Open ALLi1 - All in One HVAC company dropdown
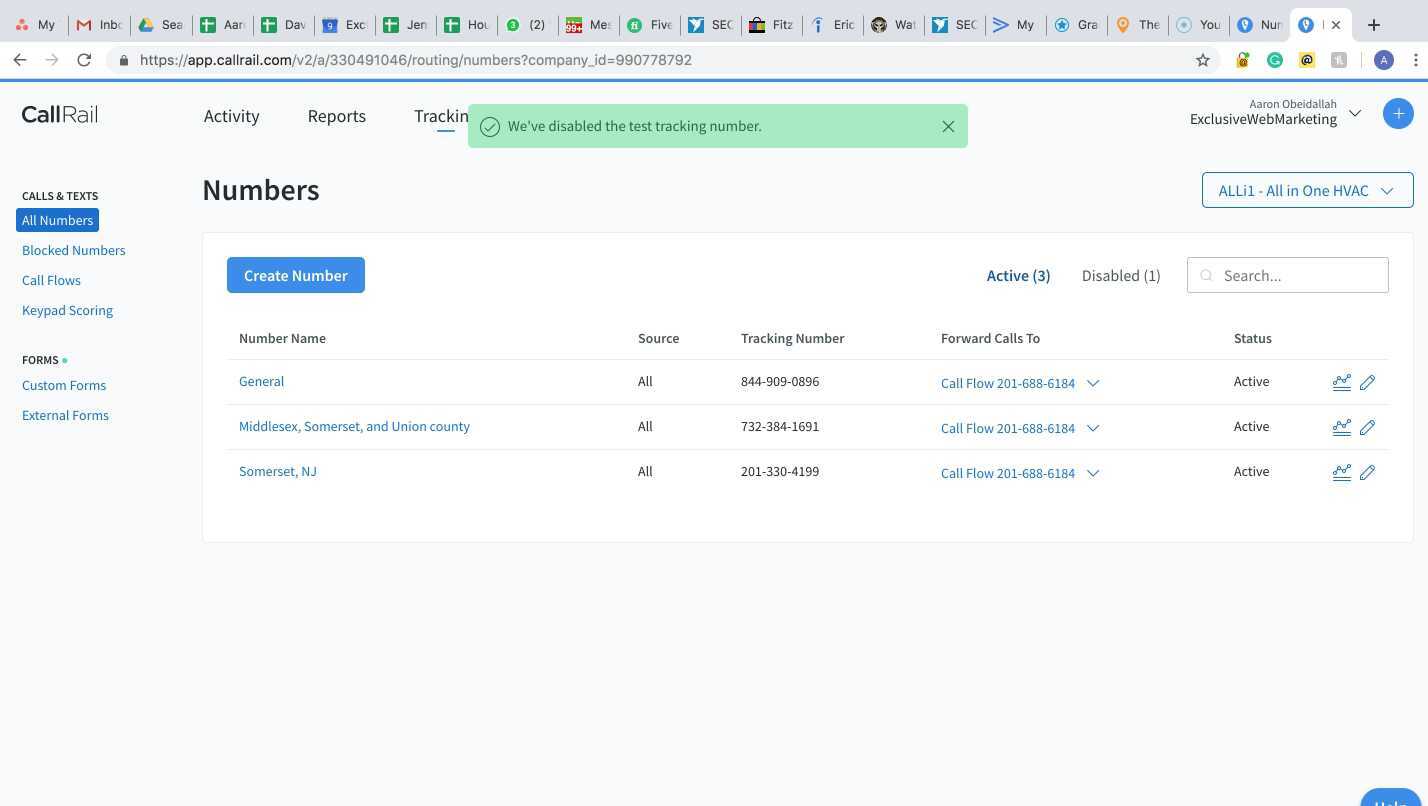This screenshot has width=1428, height=806. (x=1306, y=190)
